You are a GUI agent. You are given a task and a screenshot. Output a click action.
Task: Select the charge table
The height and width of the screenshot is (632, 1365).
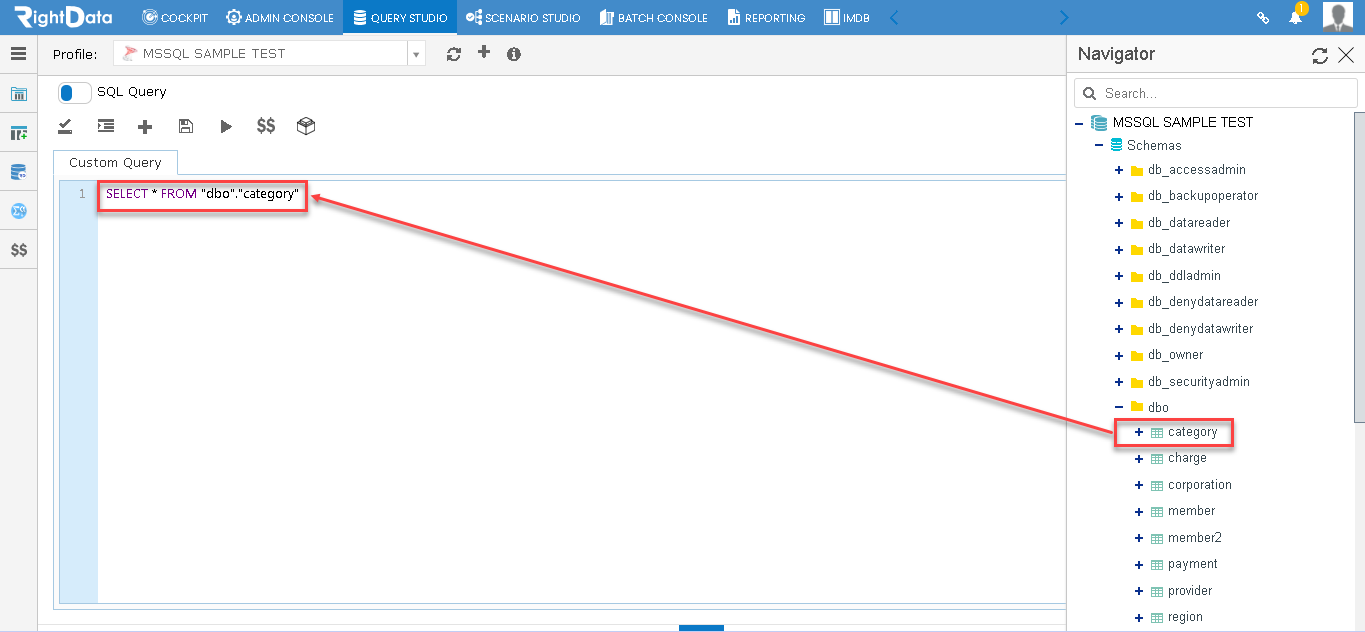click(1187, 458)
